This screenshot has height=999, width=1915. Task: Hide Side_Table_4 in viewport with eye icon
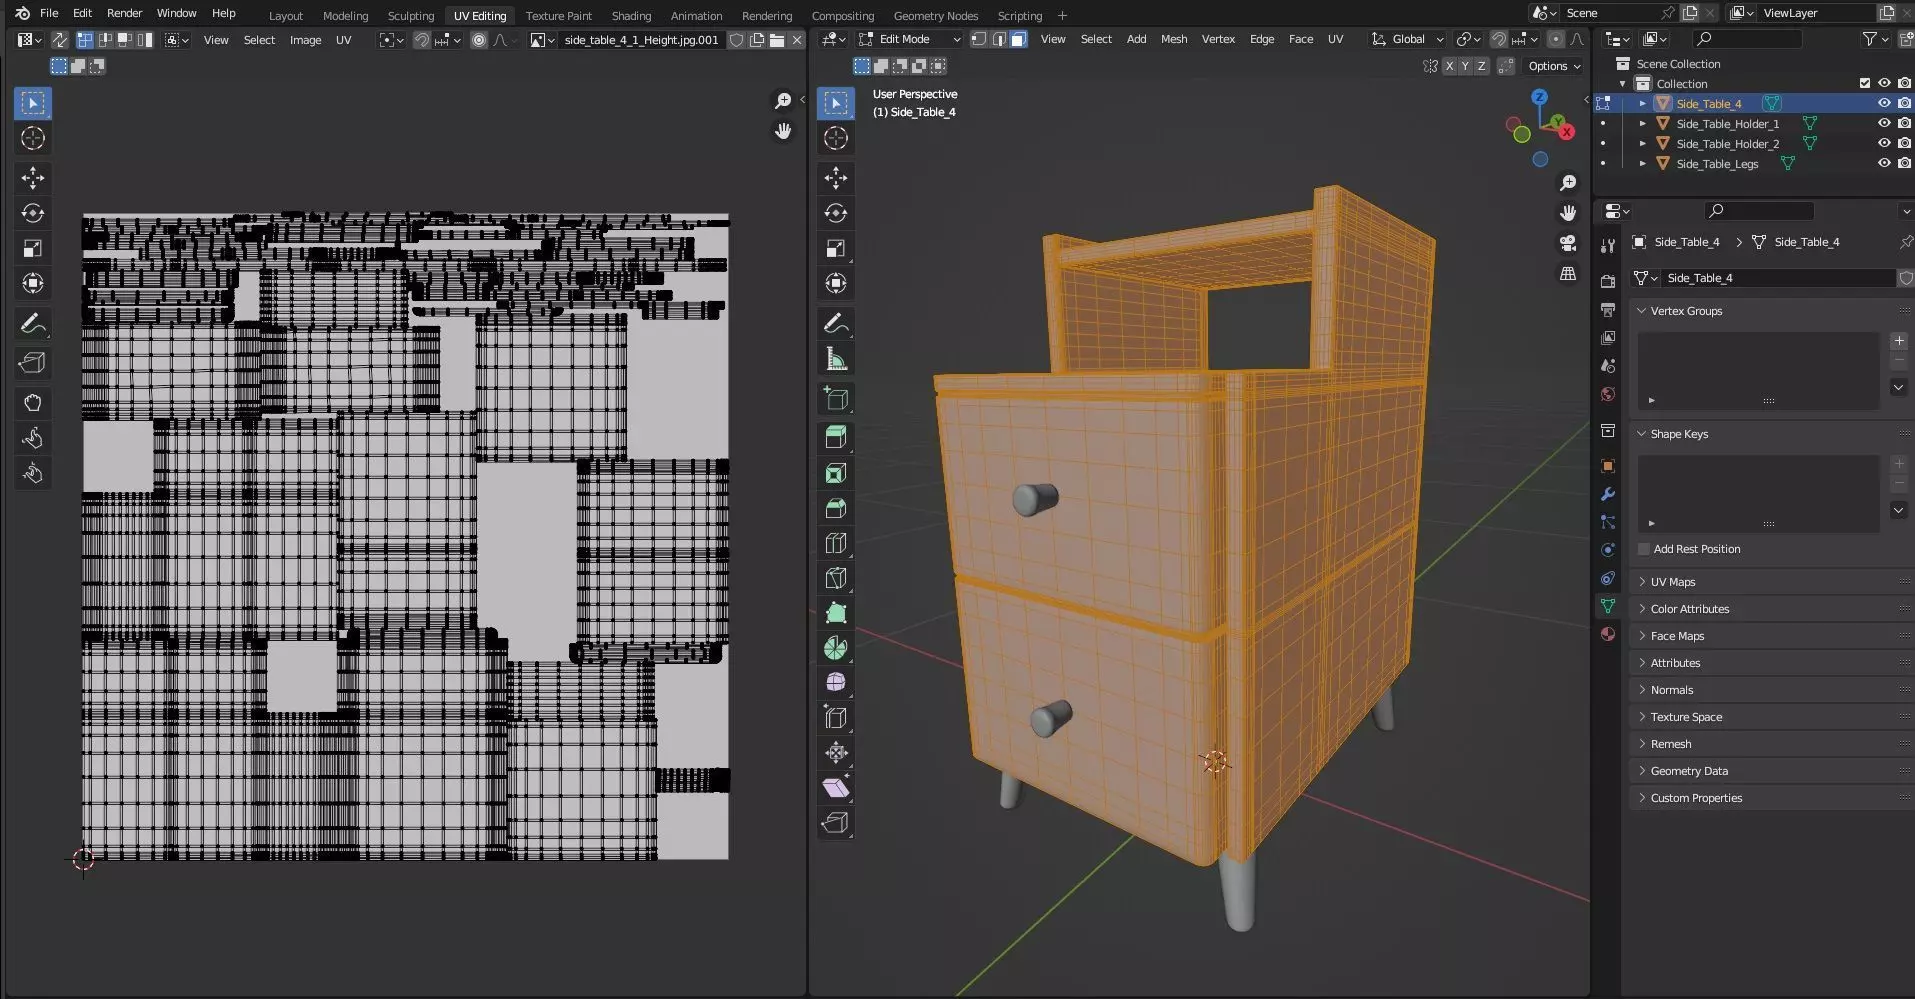[1884, 103]
